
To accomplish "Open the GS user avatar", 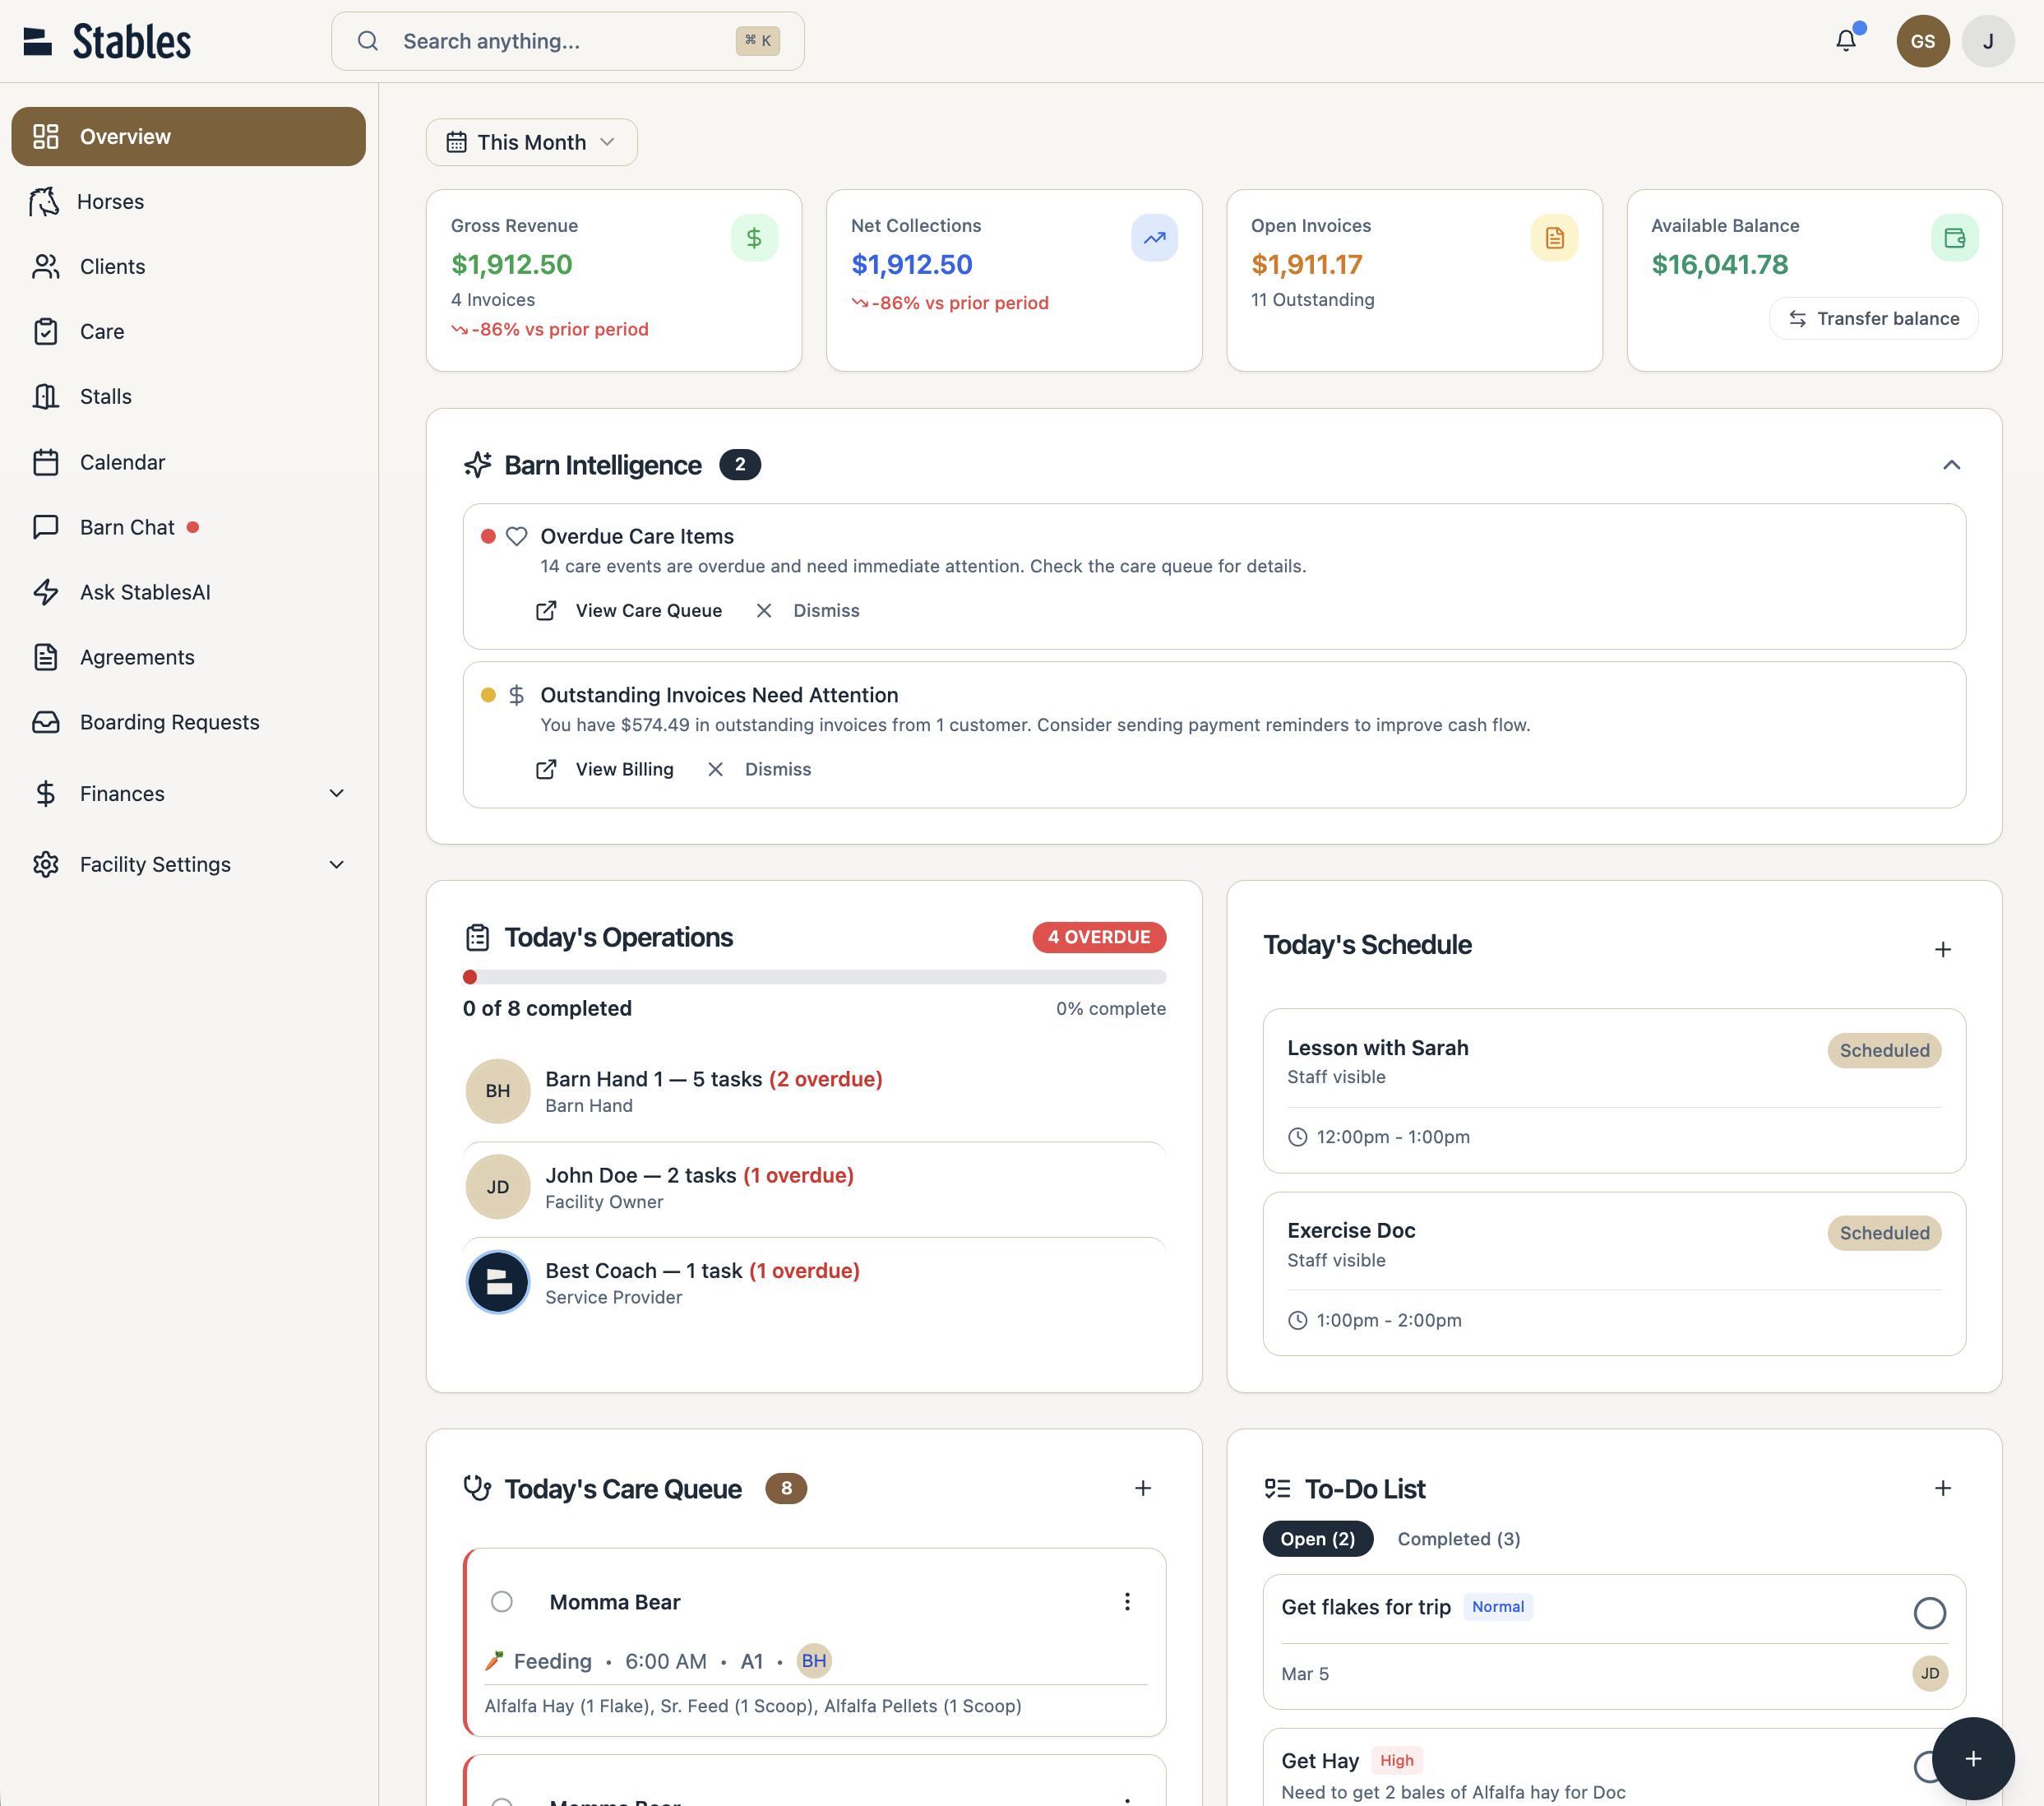I will pyautogui.click(x=1922, y=41).
